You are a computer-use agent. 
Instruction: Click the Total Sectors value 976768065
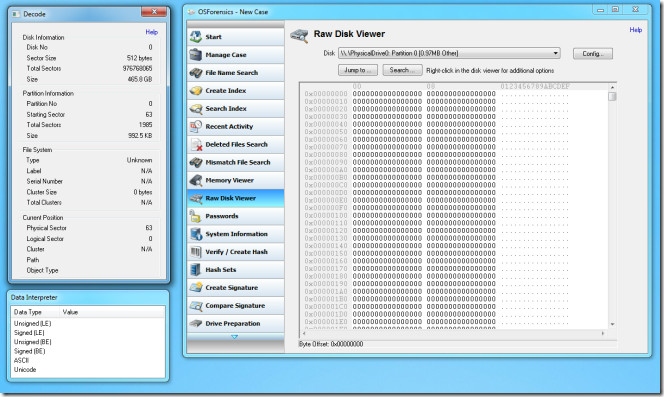click(x=137, y=68)
